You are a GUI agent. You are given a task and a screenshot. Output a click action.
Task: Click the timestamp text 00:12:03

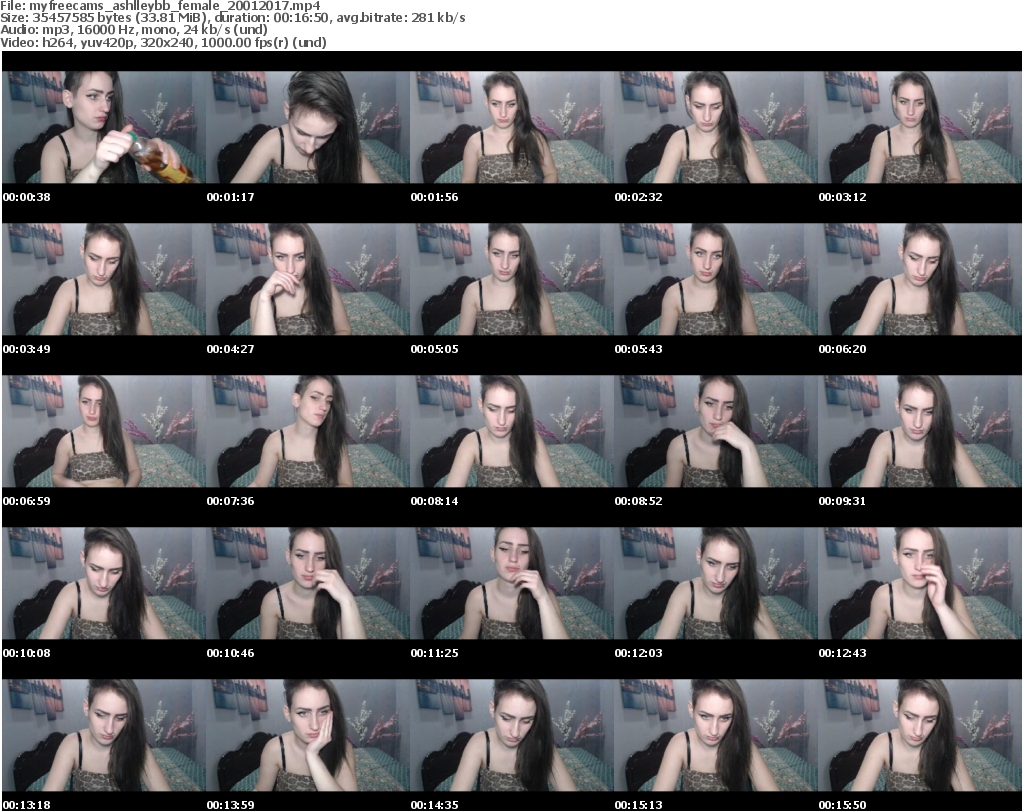pos(638,653)
